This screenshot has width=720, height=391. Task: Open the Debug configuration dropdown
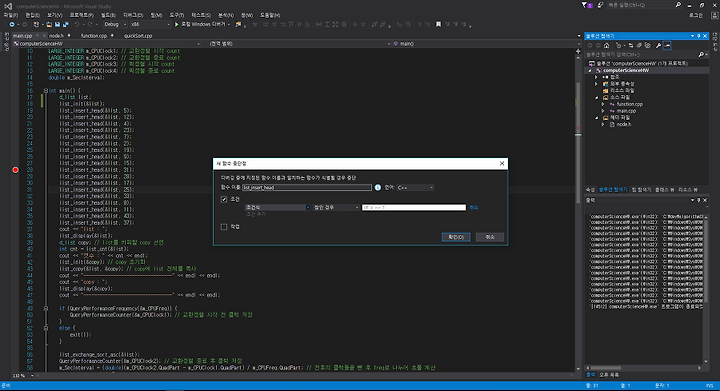click(115, 24)
